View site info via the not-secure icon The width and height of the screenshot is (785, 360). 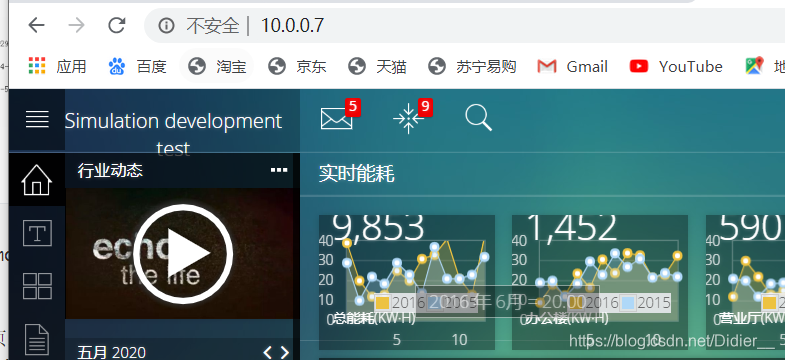(167, 25)
